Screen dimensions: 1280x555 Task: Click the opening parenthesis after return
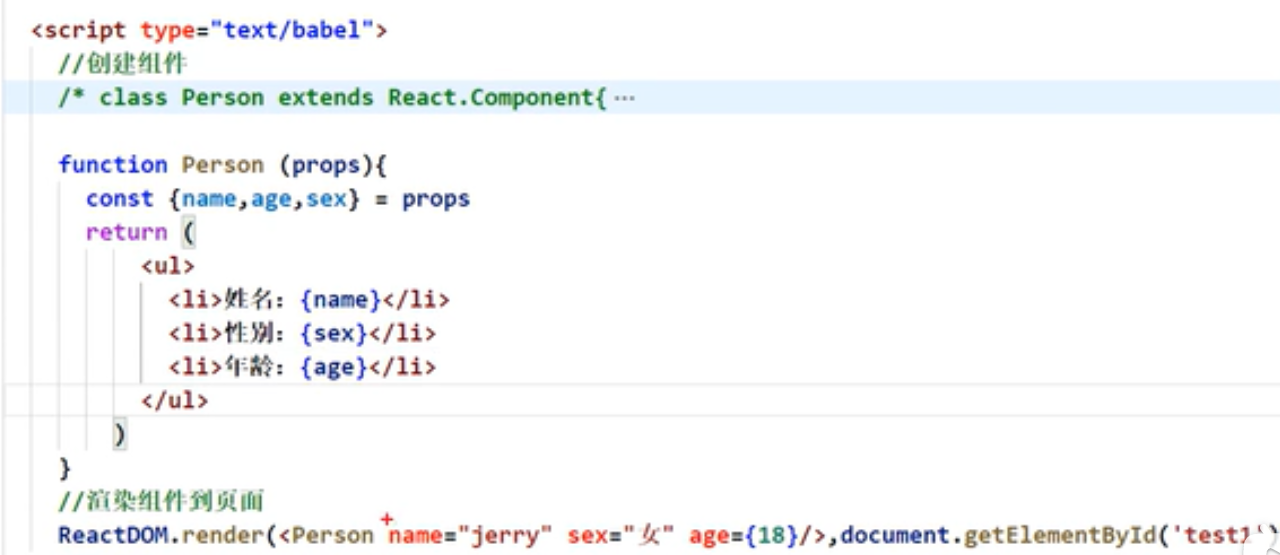click(x=188, y=233)
